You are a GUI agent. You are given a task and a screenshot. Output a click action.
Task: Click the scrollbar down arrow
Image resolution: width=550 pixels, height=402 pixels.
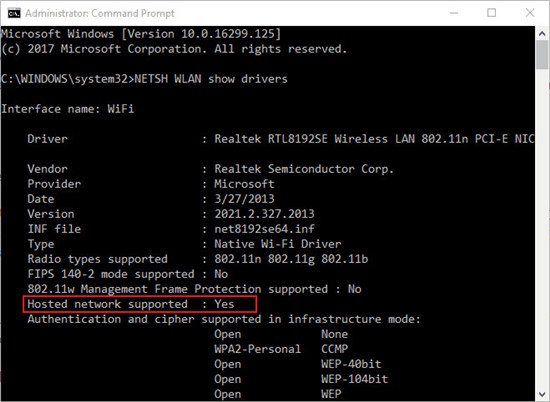pyautogui.click(x=542, y=394)
